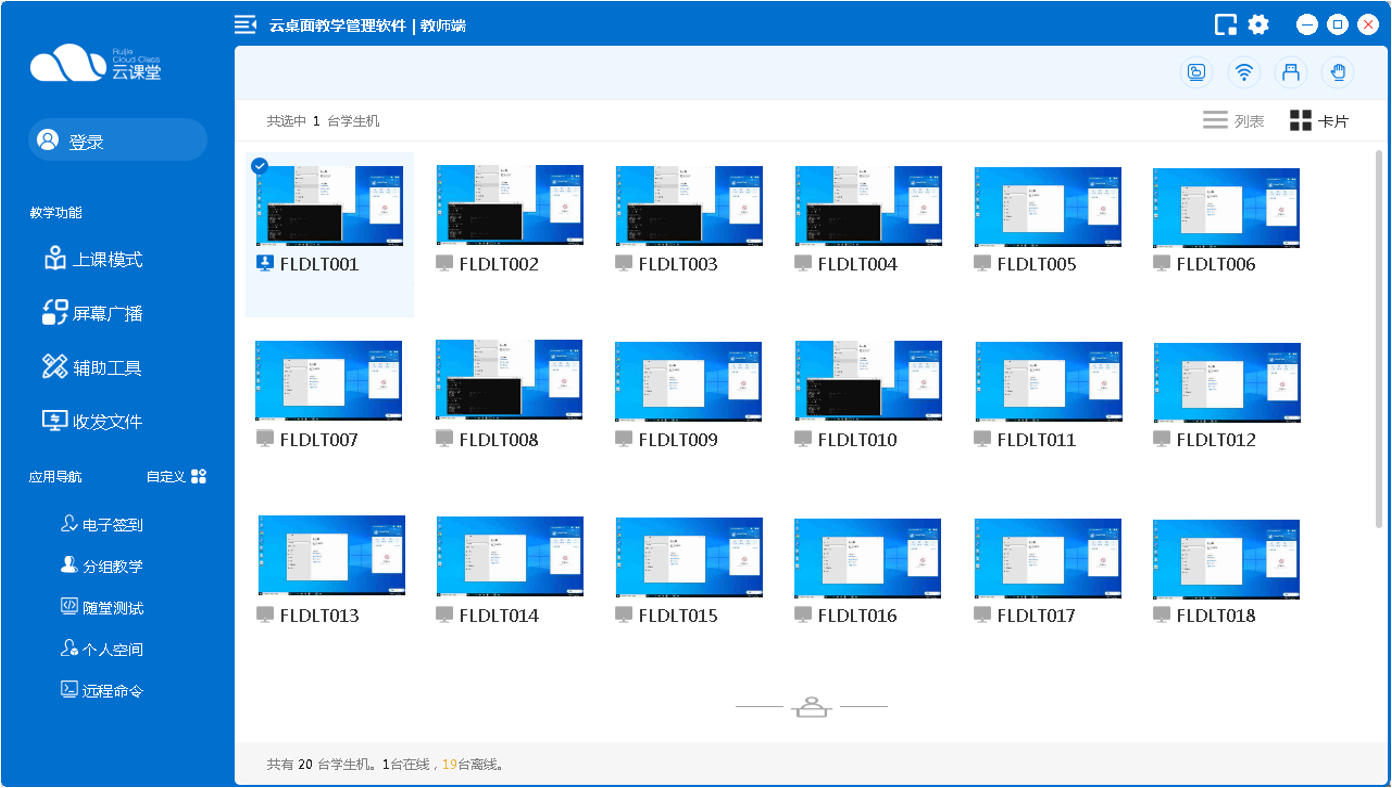Click the raise hand icon
Viewport: 1392px width, 788px height.
1338,72
